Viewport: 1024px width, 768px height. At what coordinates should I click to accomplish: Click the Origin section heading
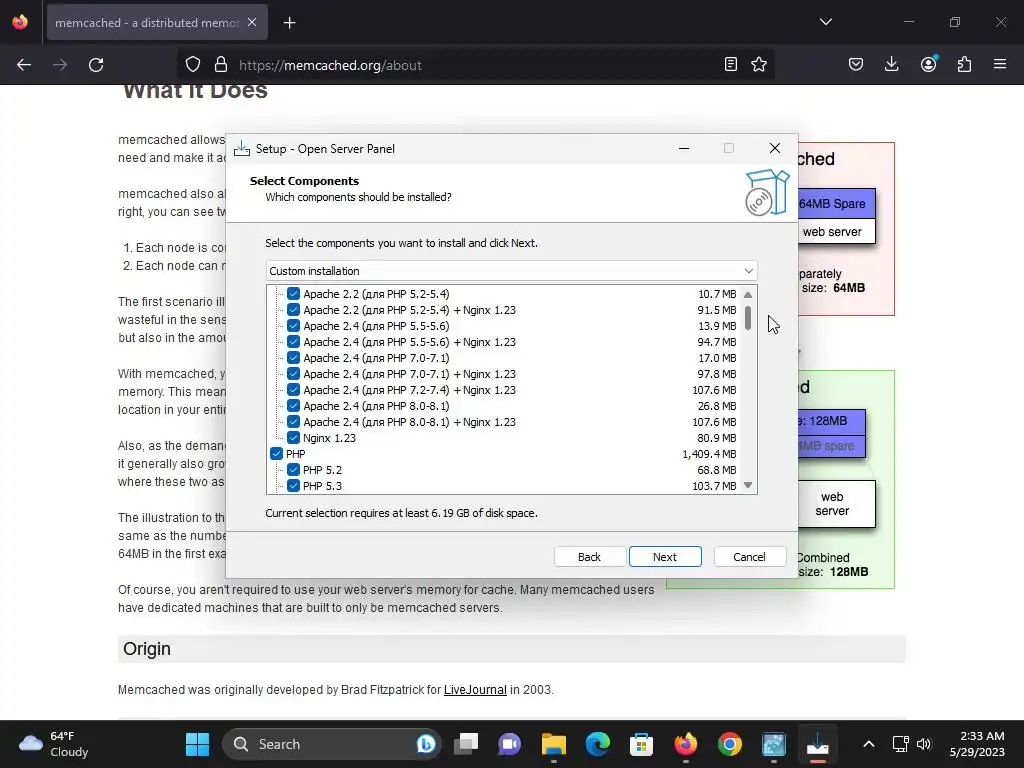pos(147,648)
